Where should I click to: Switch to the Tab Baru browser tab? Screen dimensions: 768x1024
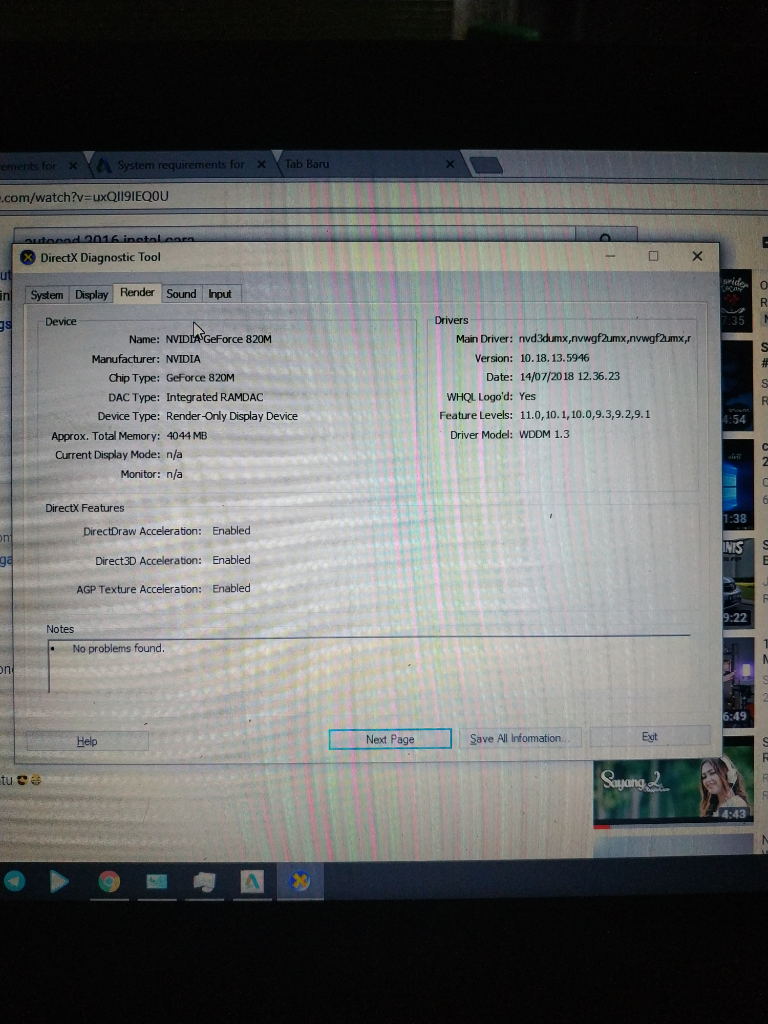click(x=366, y=164)
